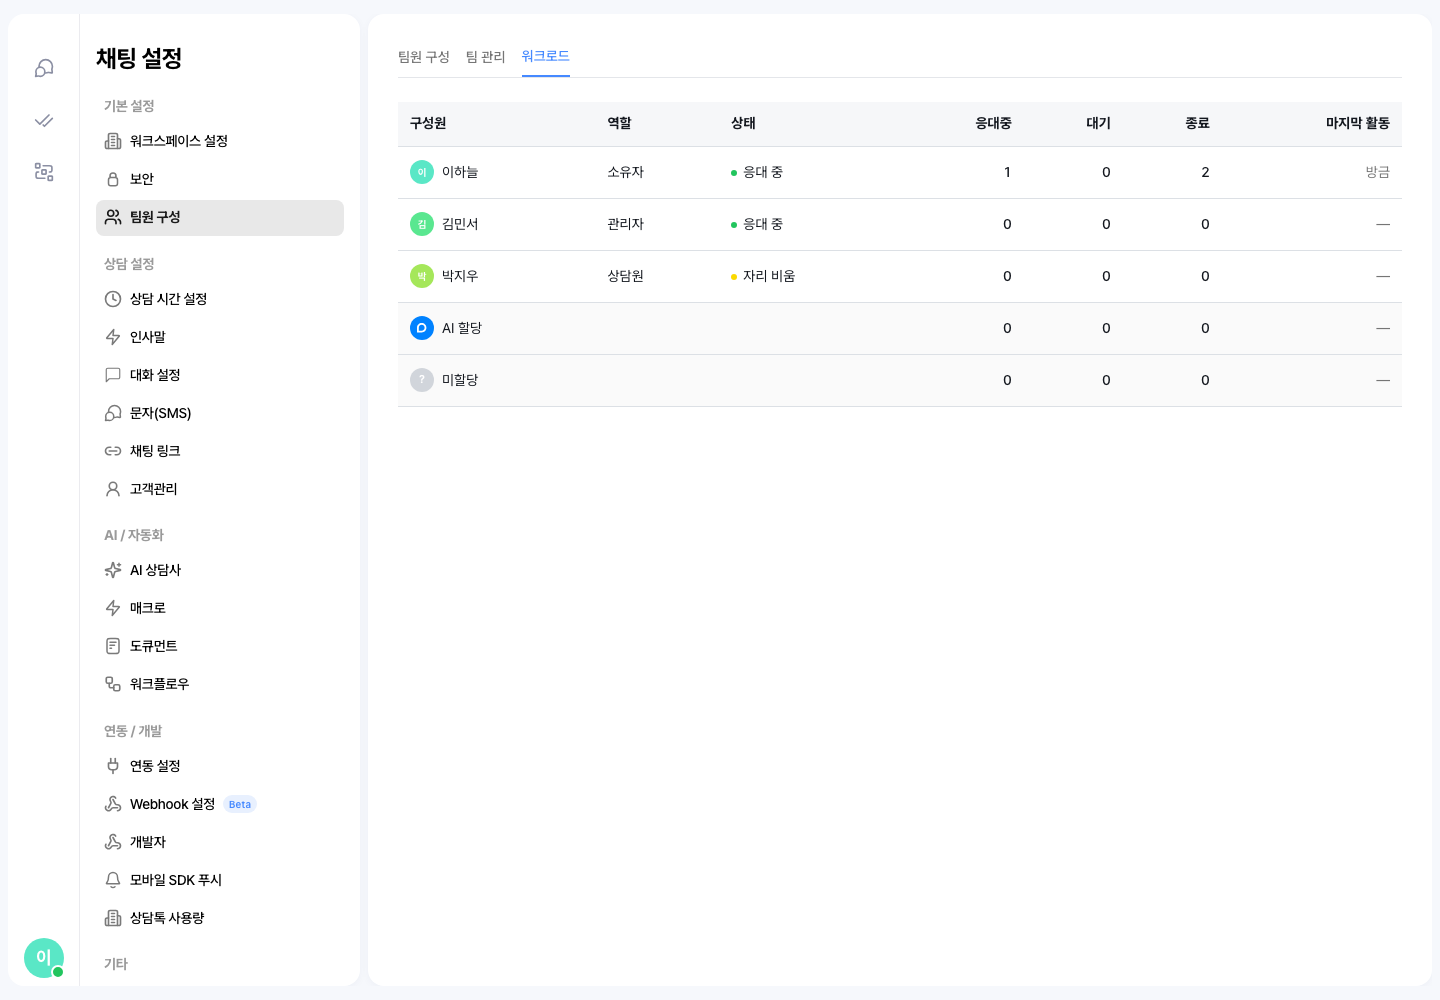Click the 종료 count 2 for 이하늘

[1205, 172]
